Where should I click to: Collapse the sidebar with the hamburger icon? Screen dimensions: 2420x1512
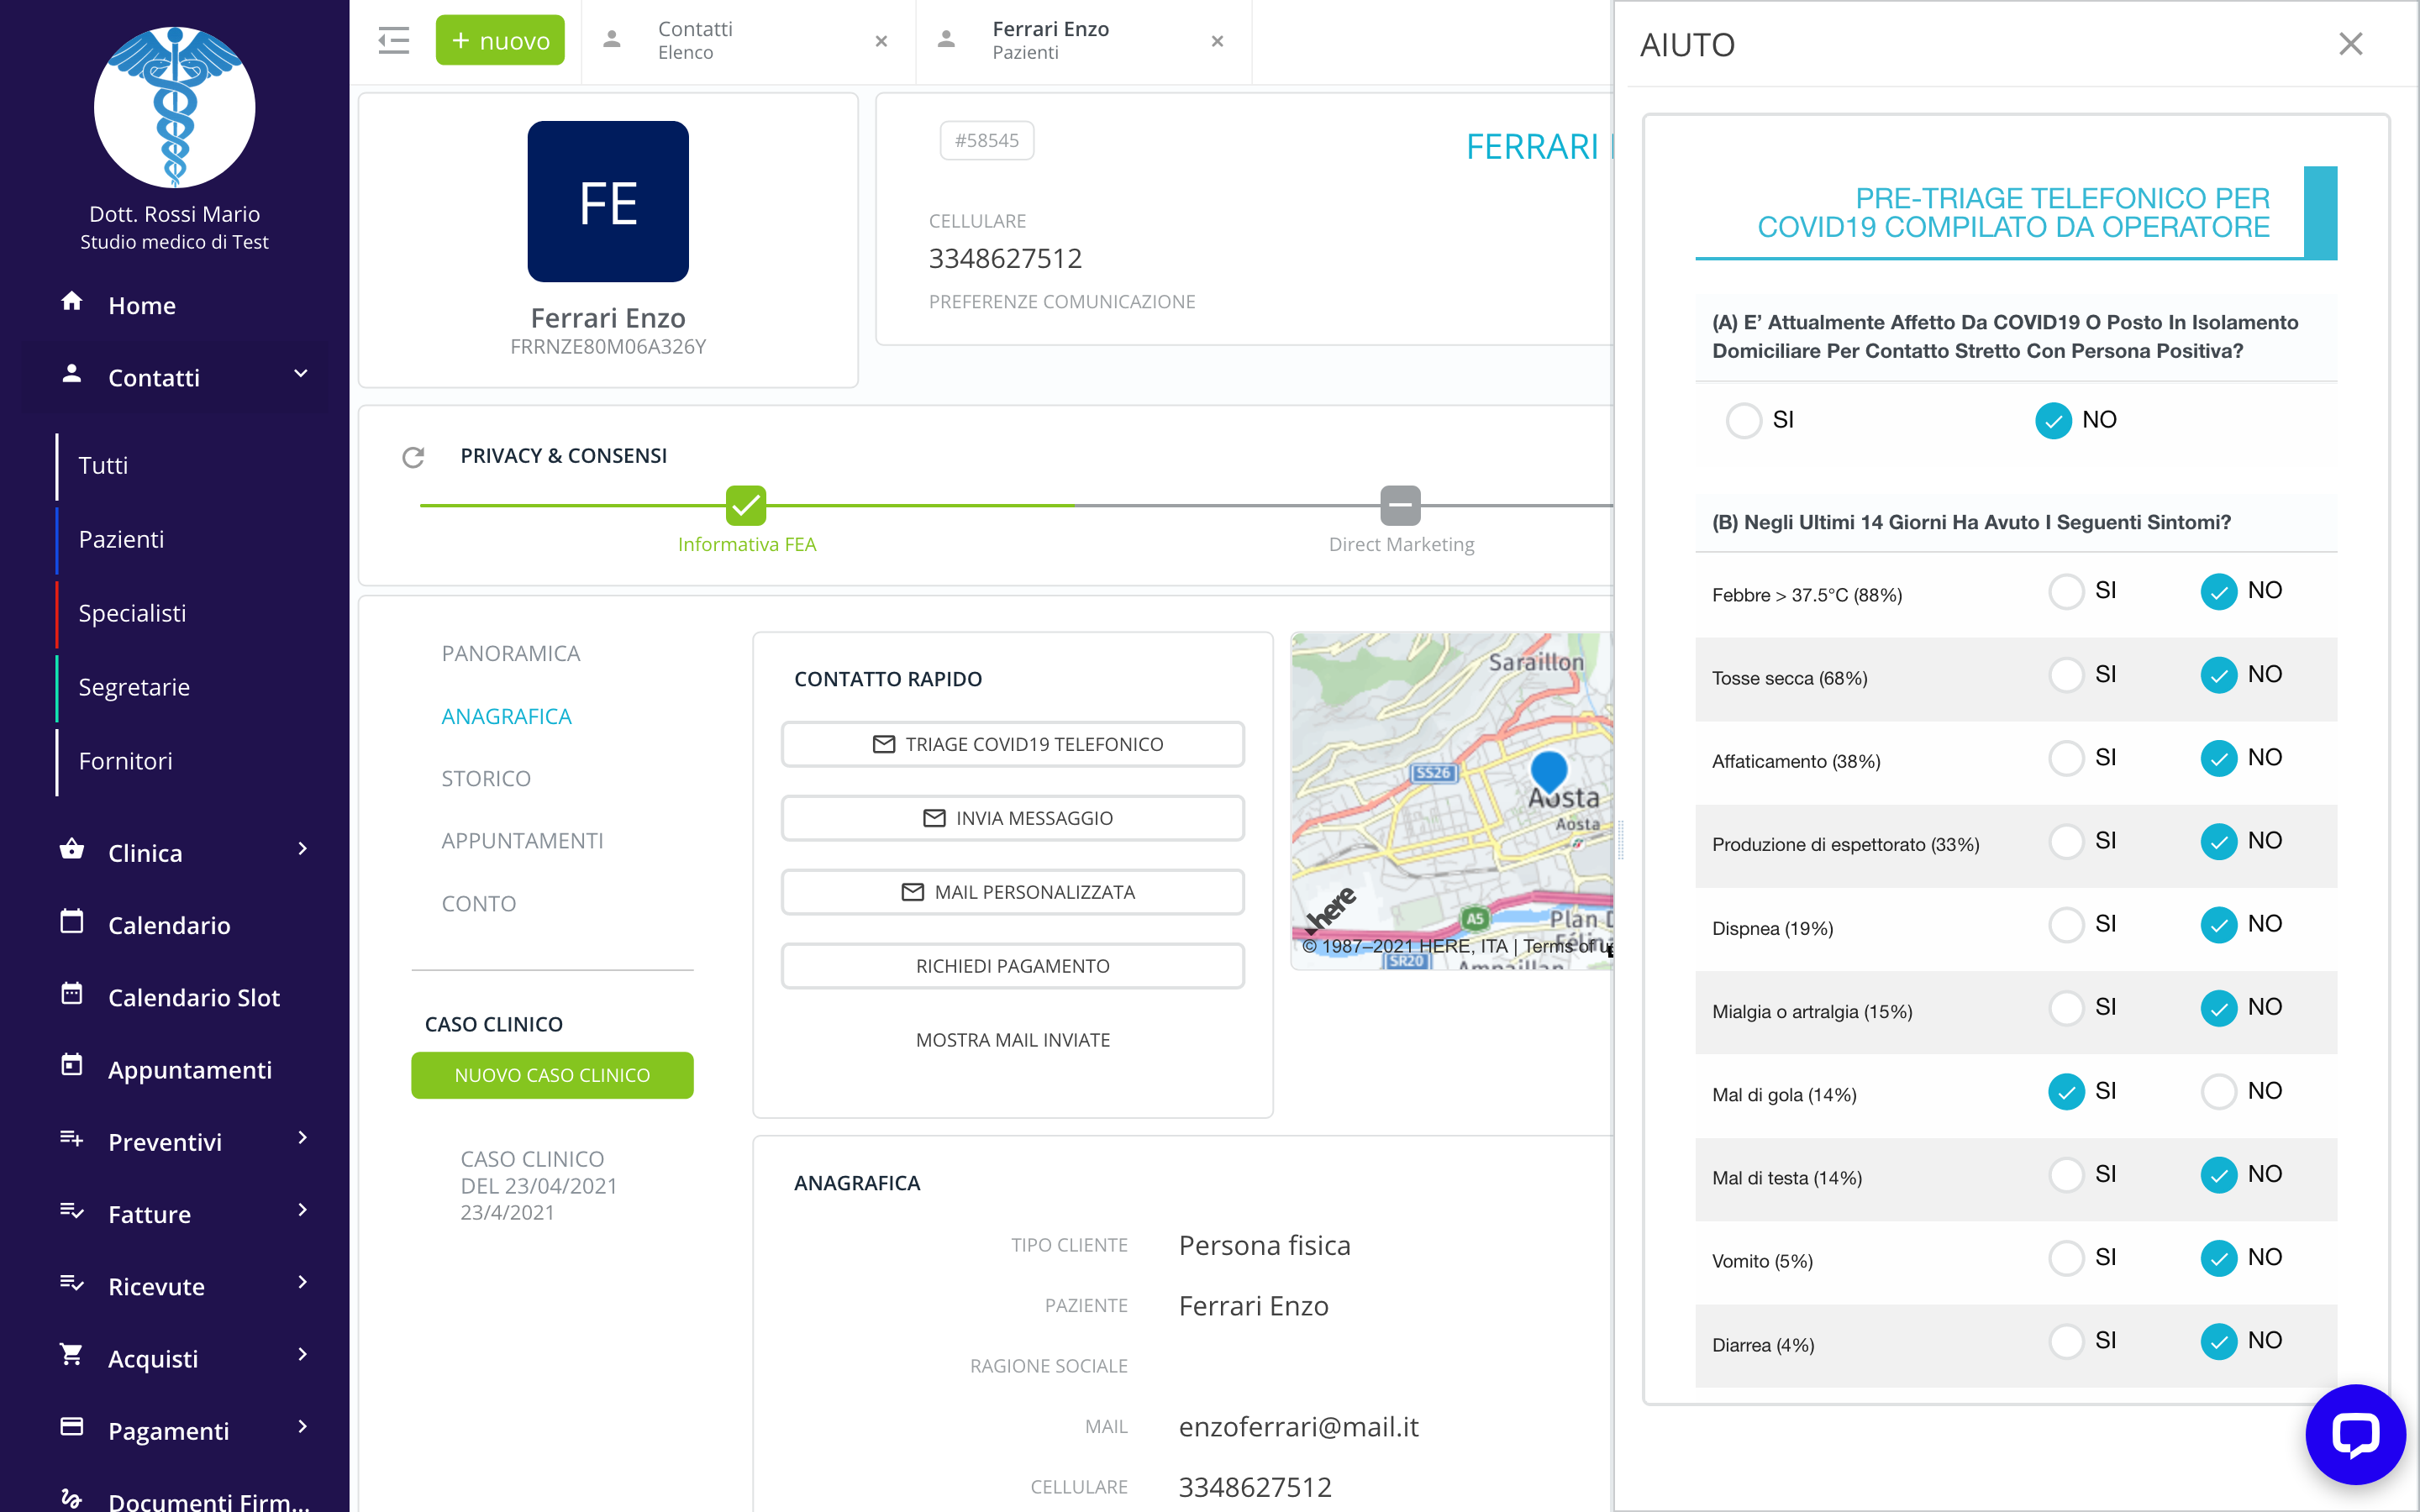click(393, 41)
